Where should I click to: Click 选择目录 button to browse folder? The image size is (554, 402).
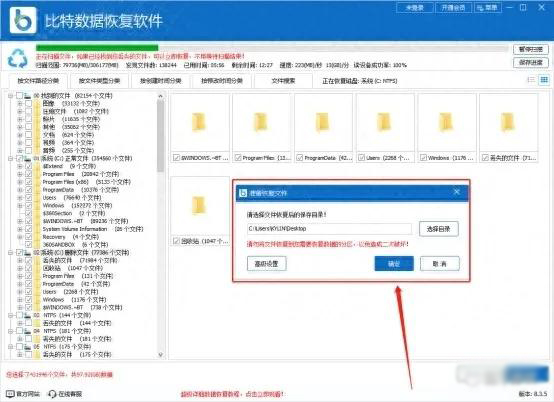point(438,229)
